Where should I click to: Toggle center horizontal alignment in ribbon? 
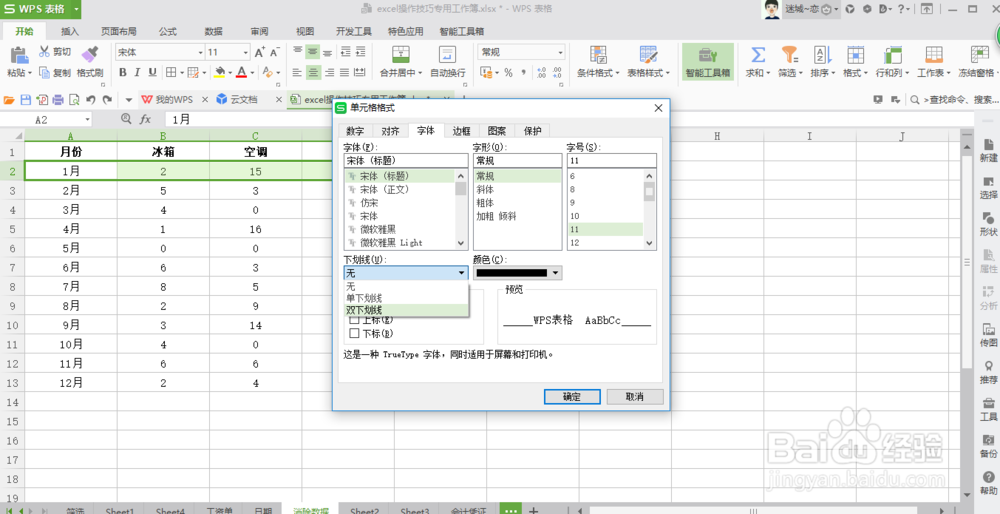click(312, 73)
